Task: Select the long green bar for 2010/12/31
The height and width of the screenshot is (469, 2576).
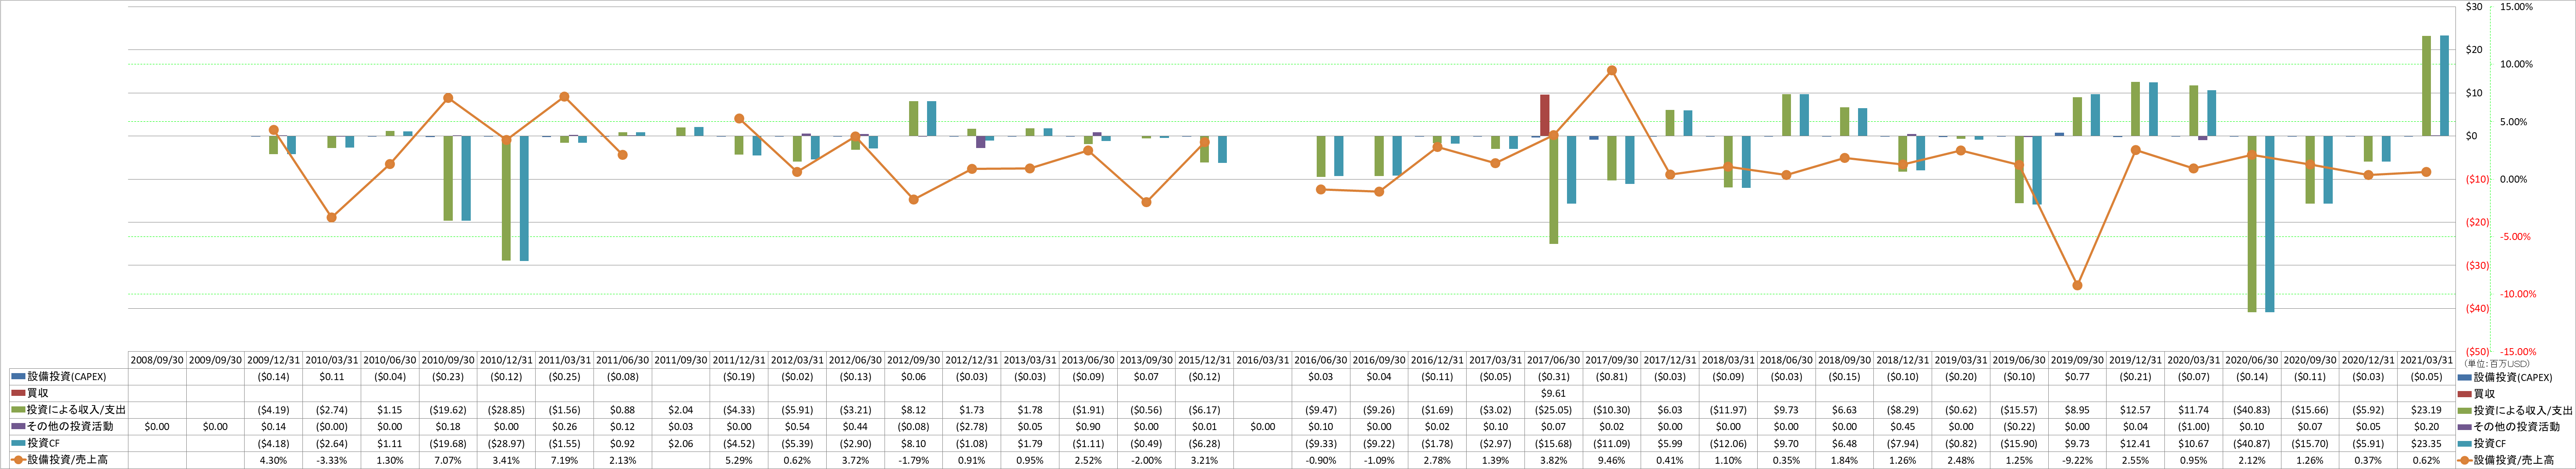Action: [x=506, y=198]
